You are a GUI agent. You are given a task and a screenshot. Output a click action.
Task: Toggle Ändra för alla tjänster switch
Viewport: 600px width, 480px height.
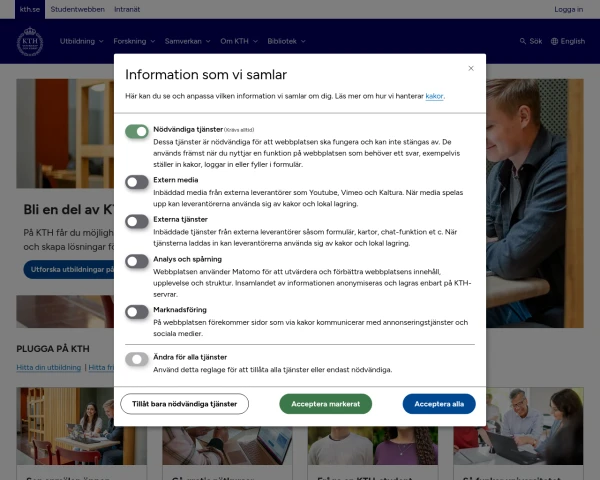pos(137,359)
